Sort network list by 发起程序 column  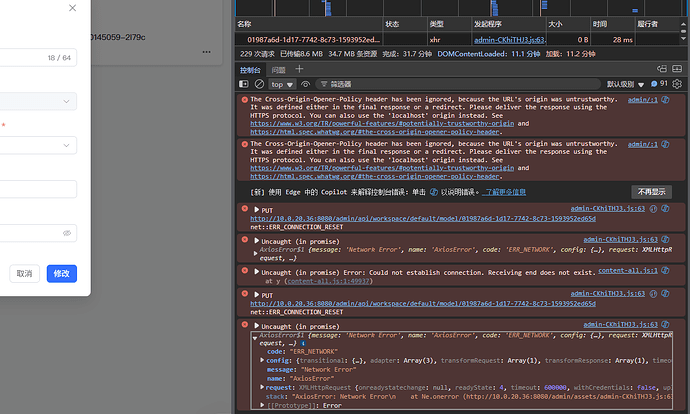[x=508, y=24]
